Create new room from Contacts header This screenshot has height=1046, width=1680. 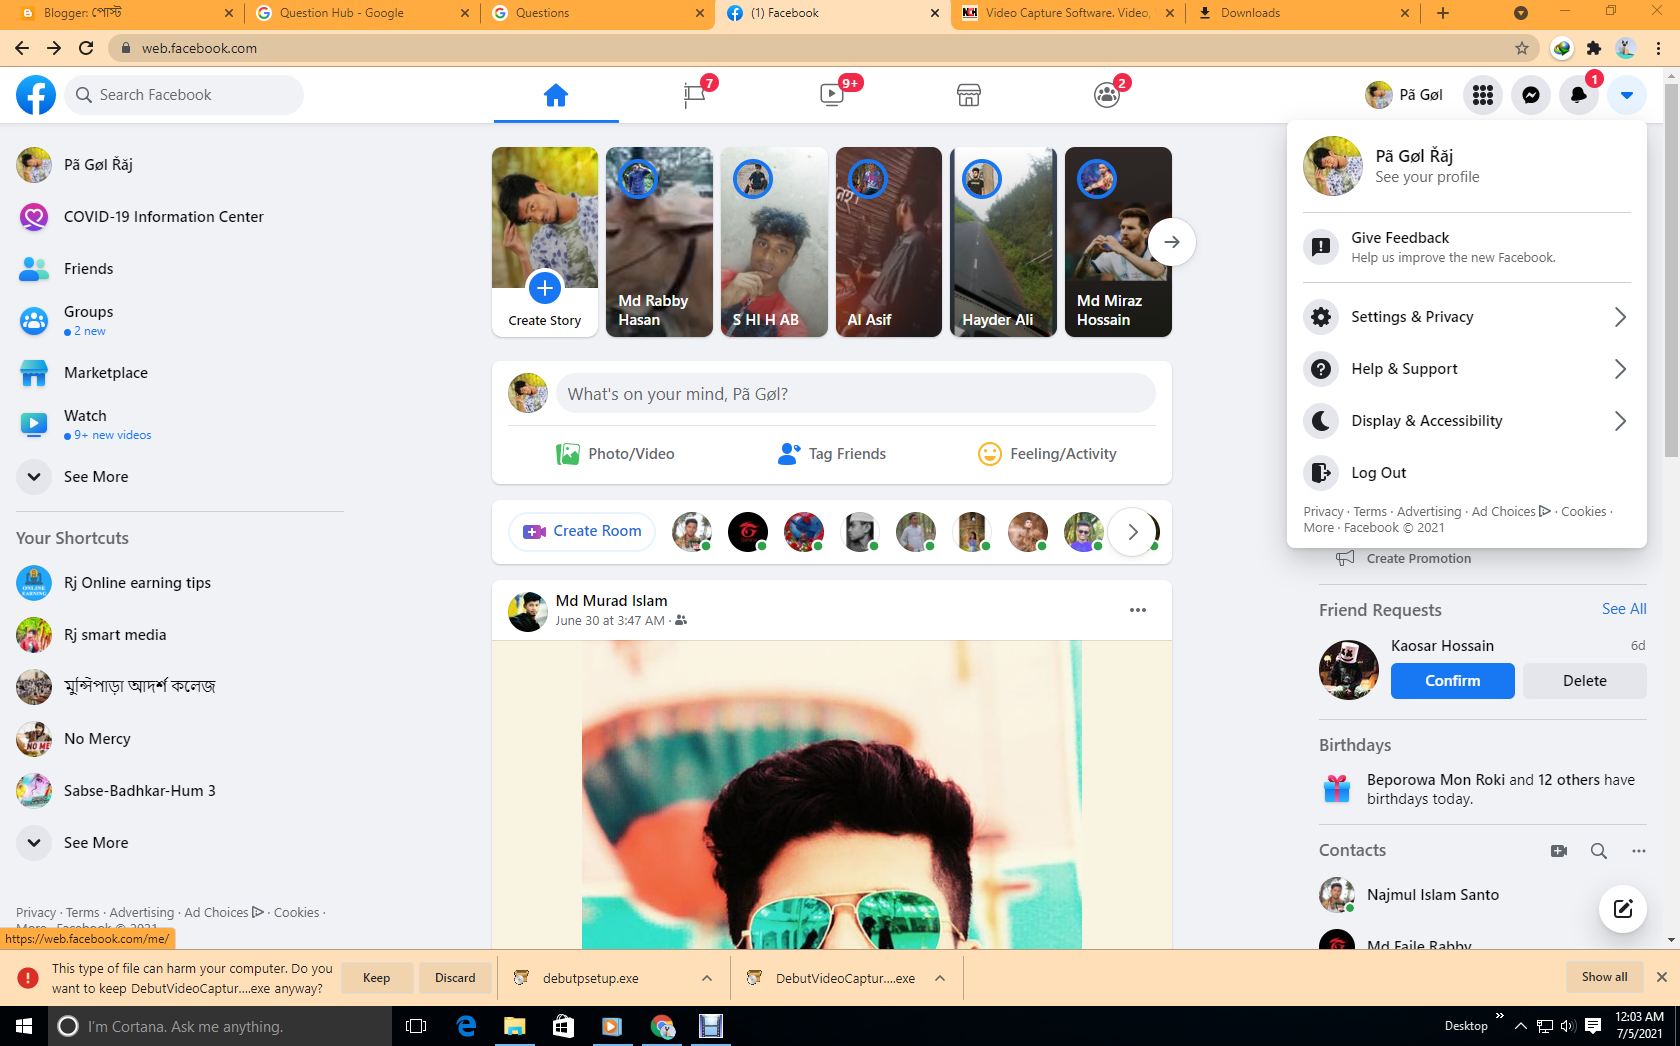pyautogui.click(x=1559, y=851)
